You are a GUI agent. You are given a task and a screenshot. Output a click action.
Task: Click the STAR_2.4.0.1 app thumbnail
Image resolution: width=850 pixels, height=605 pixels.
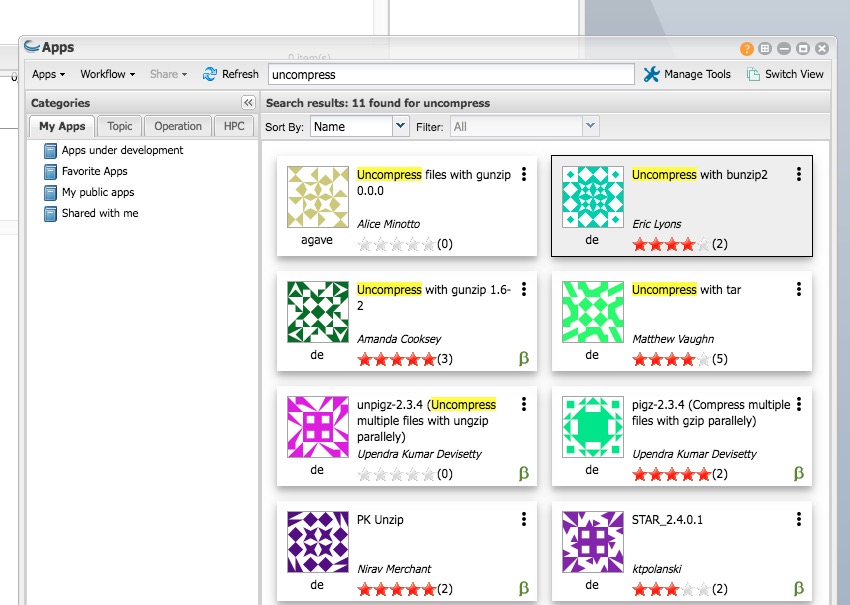coord(593,542)
